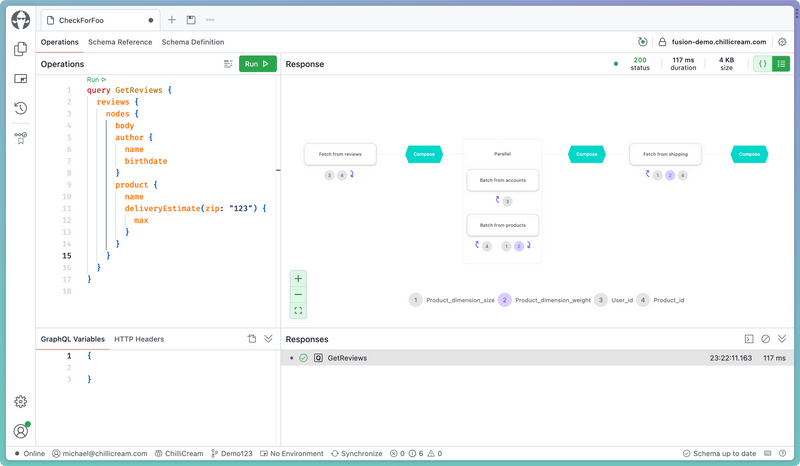Zoom out the query plan

click(298, 295)
